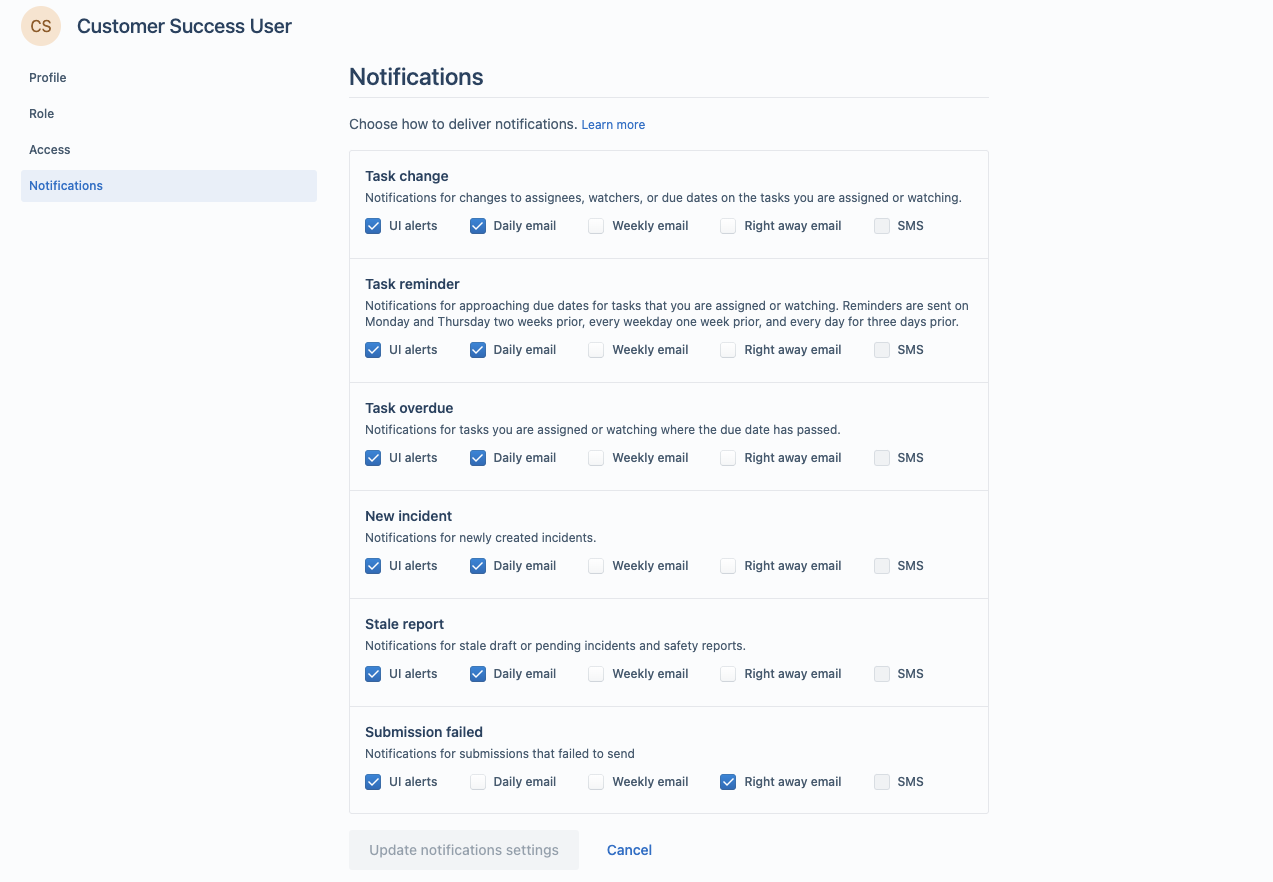This screenshot has height=882, width=1273.
Task: Click the Stale report section title
Action: pyautogui.click(x=404, y=624)
